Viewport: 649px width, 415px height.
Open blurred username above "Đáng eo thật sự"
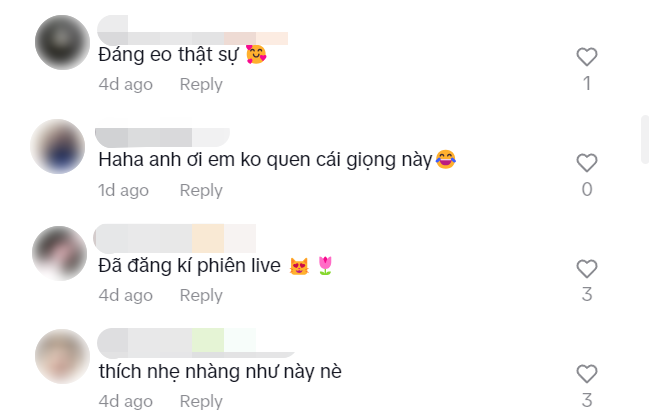[192, 30]
